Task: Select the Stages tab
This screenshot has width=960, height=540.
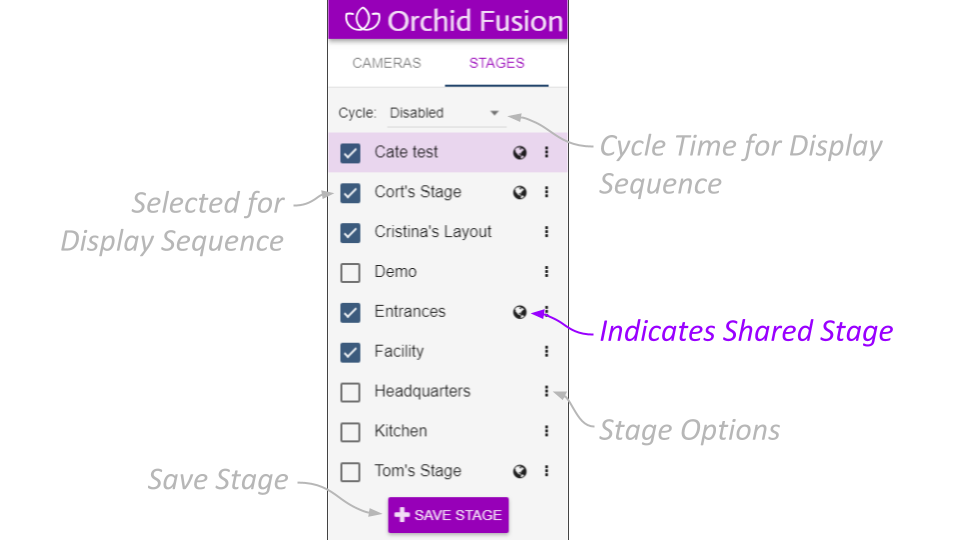Action: pos(497,63)
